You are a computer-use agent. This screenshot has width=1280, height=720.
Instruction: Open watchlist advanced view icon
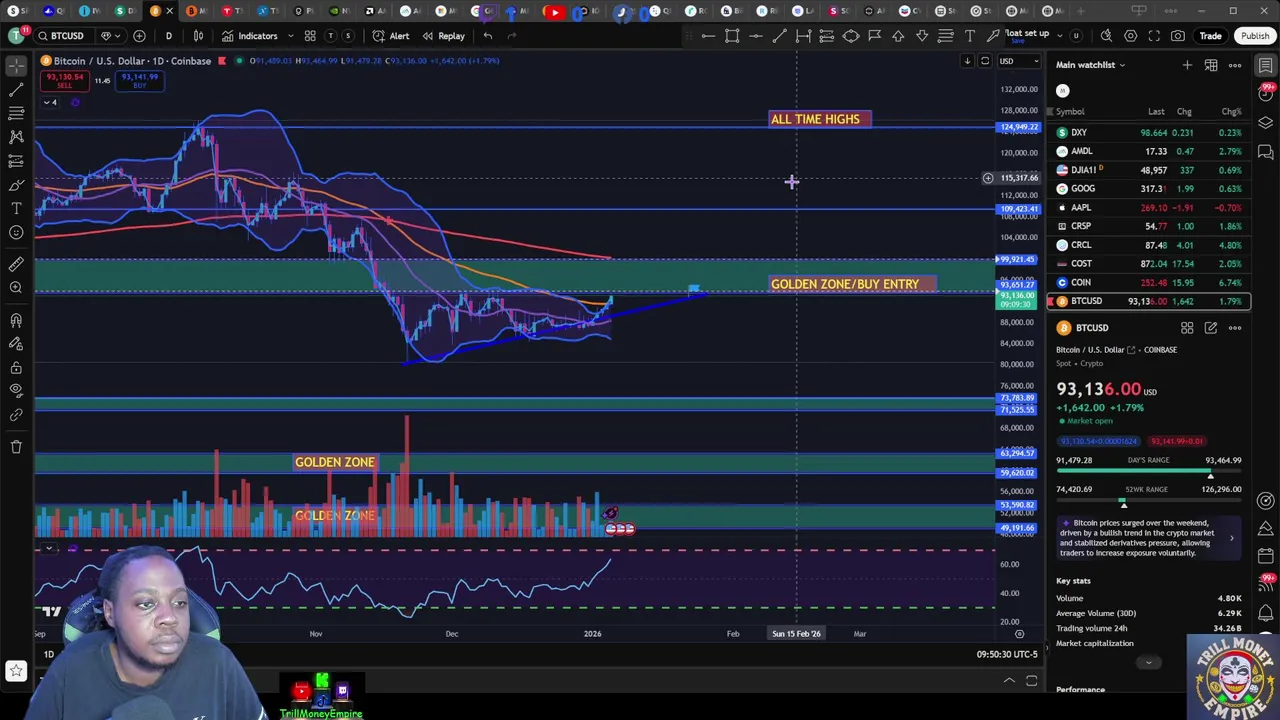pos(1211,65)
